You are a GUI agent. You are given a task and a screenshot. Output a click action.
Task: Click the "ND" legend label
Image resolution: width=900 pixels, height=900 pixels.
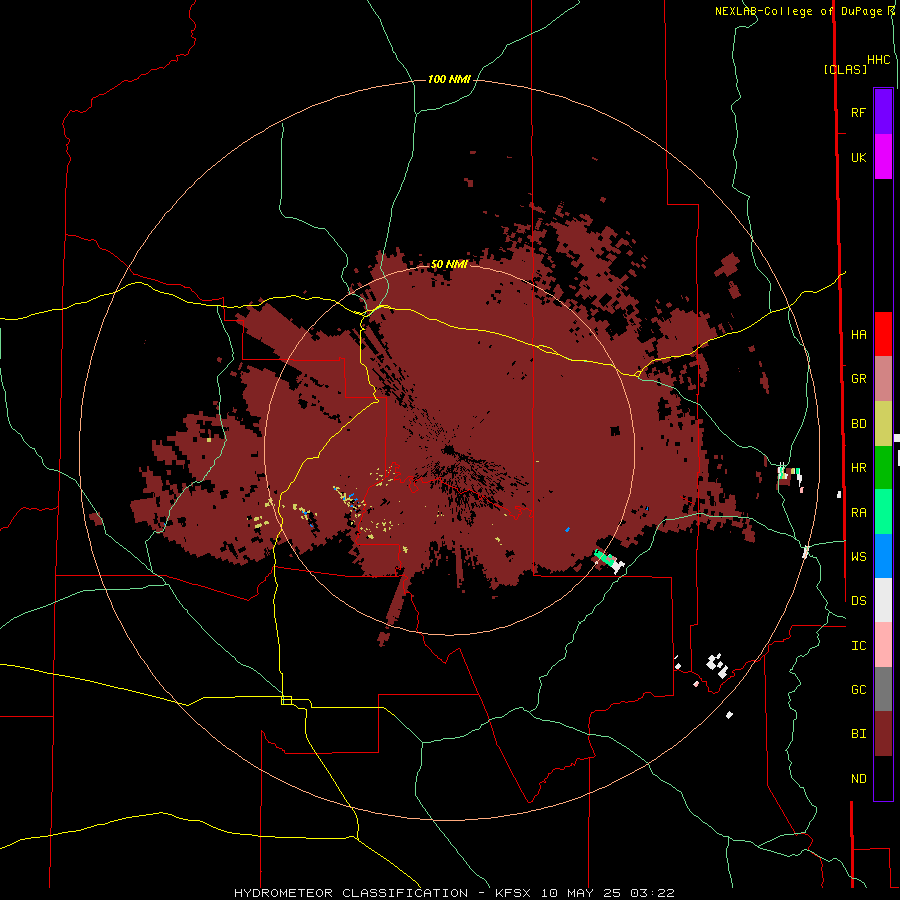[x=858, y=779]
